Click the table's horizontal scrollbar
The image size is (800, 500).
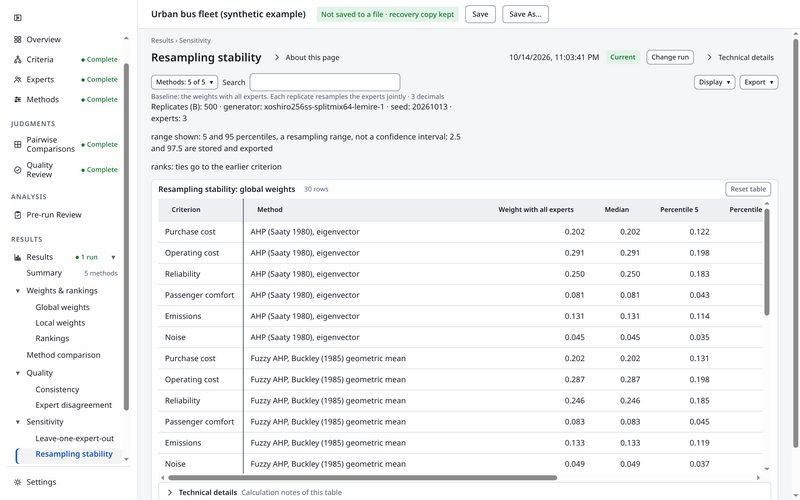coord(362,478)
